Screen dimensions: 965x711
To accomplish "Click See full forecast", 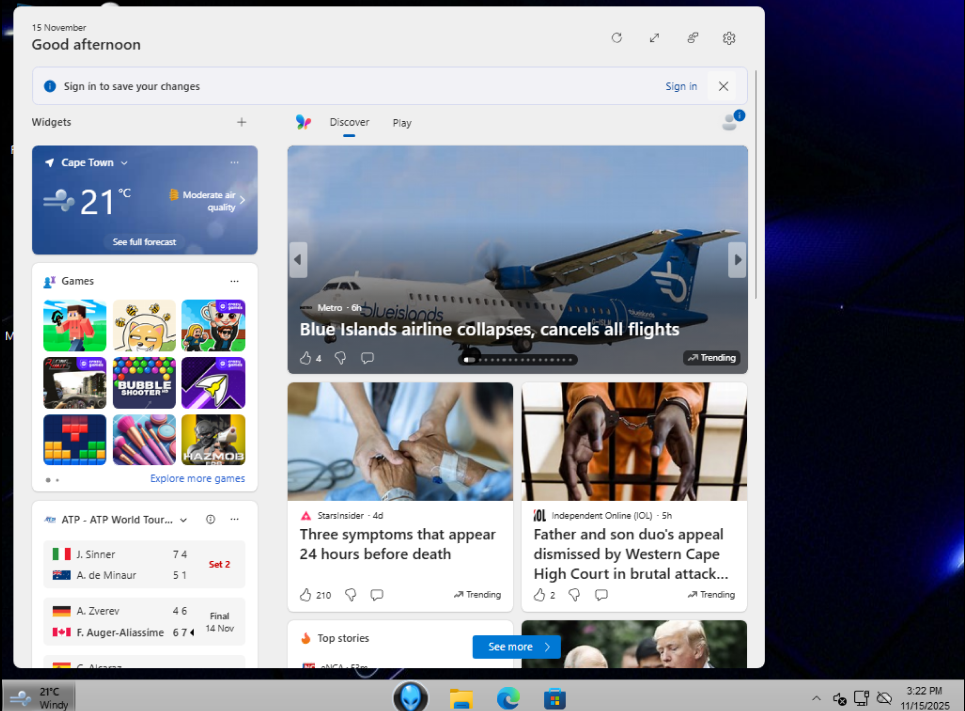I will pyautogui.click(x=144, y=242).
